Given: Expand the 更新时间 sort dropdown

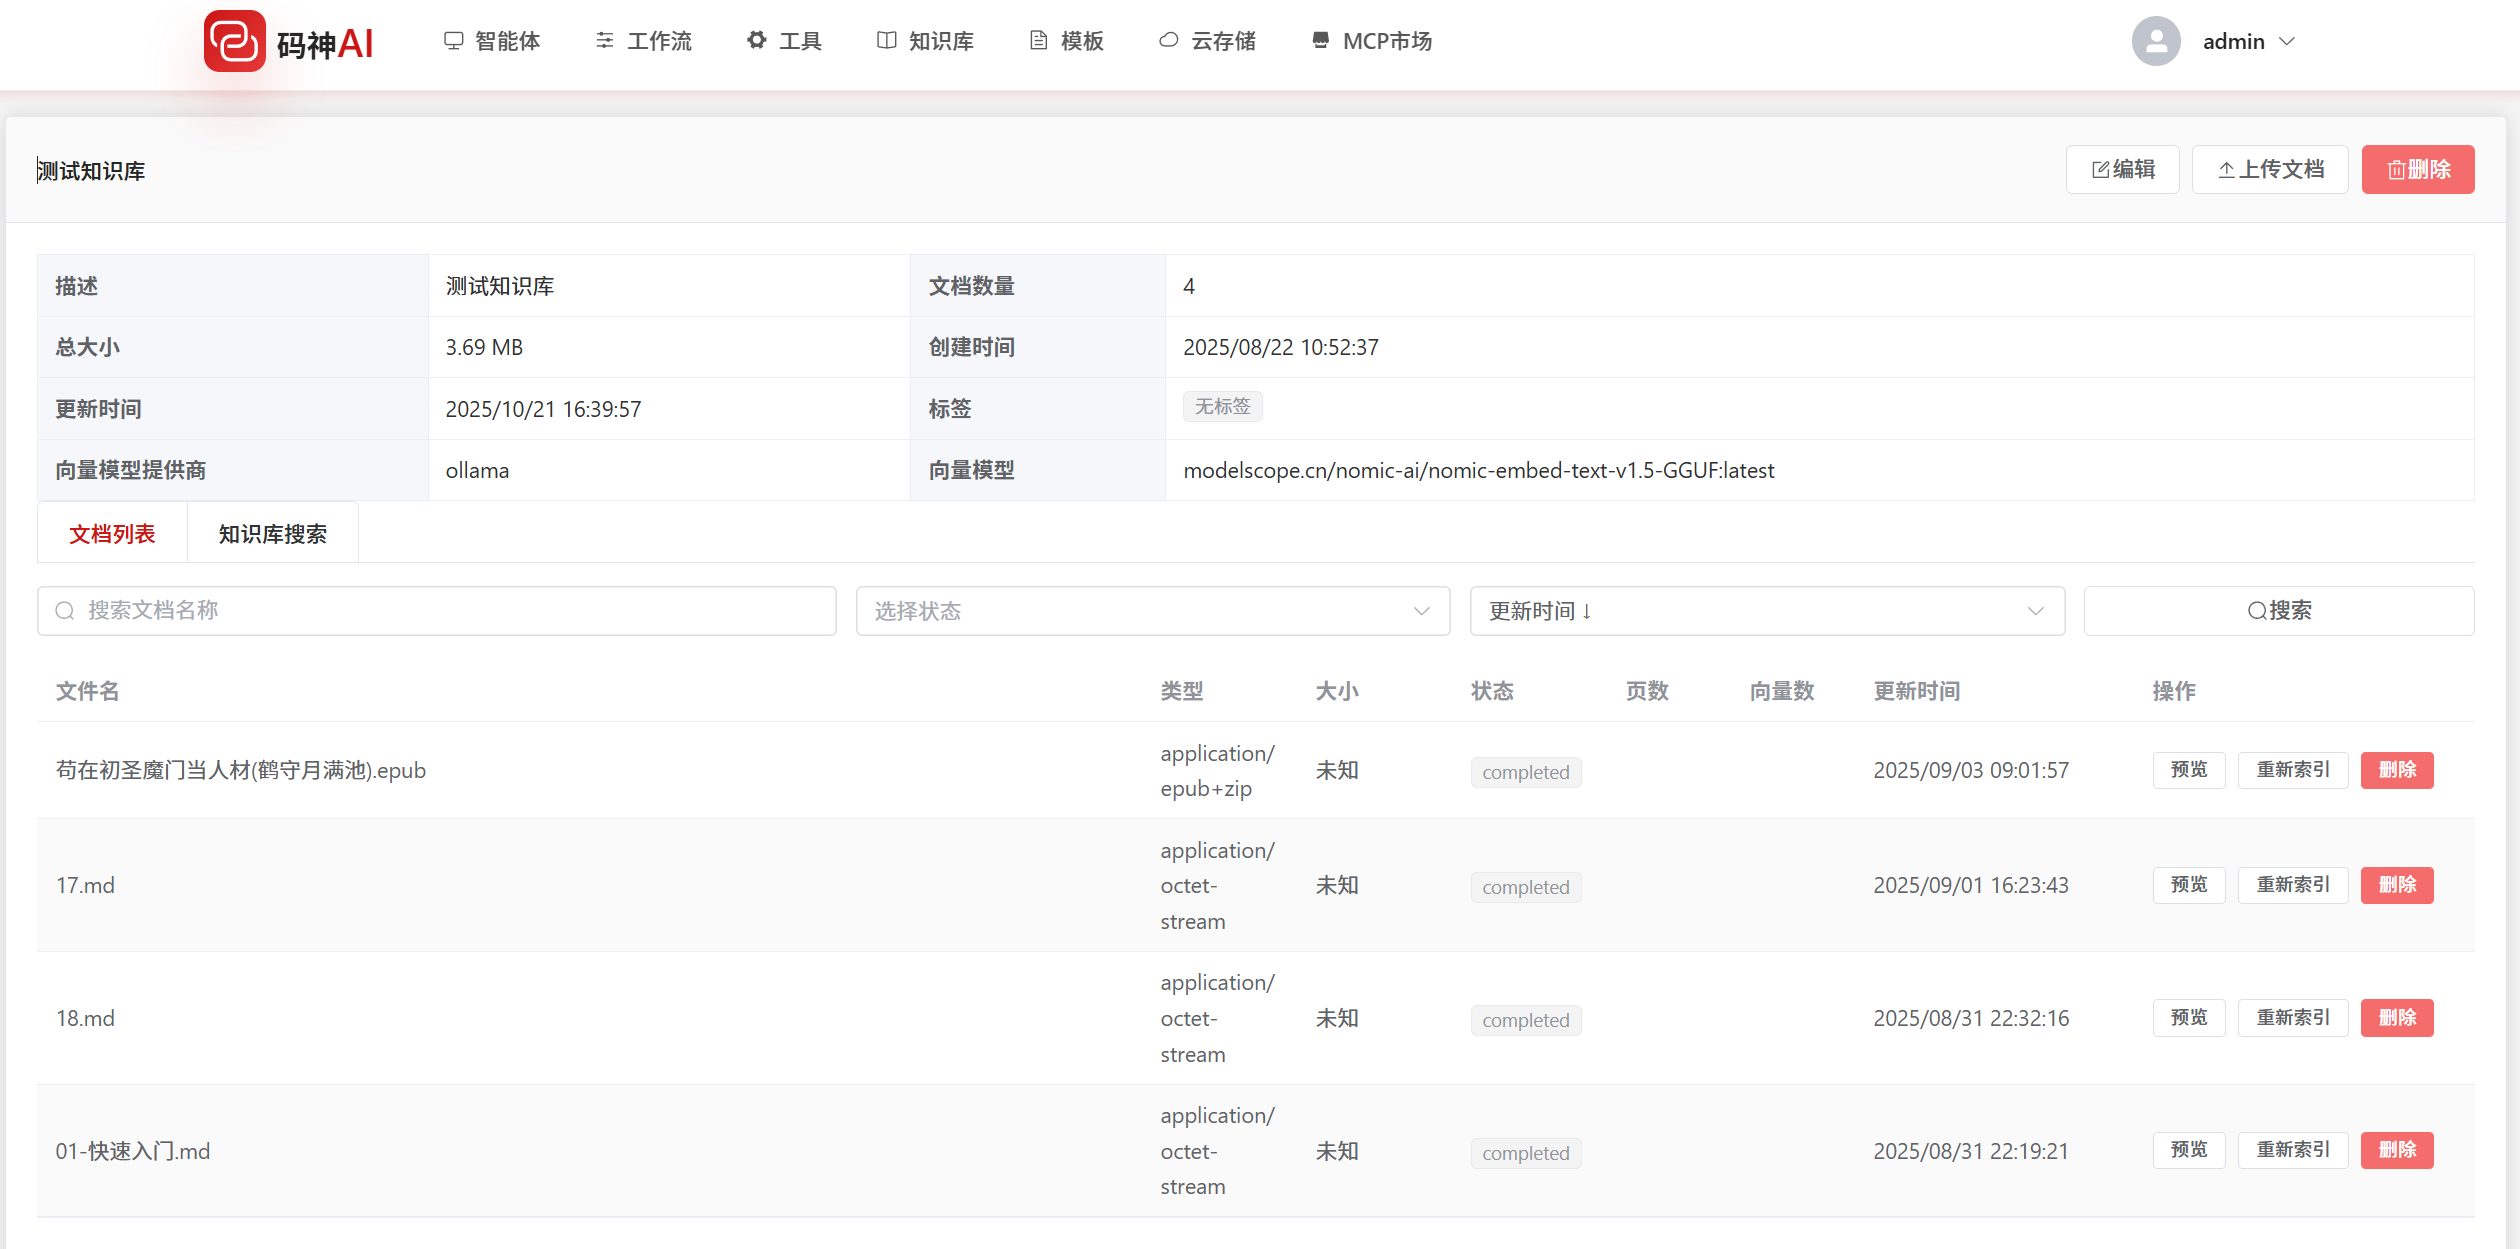Looking at the screenshot, I should [x=1766, y=610].
